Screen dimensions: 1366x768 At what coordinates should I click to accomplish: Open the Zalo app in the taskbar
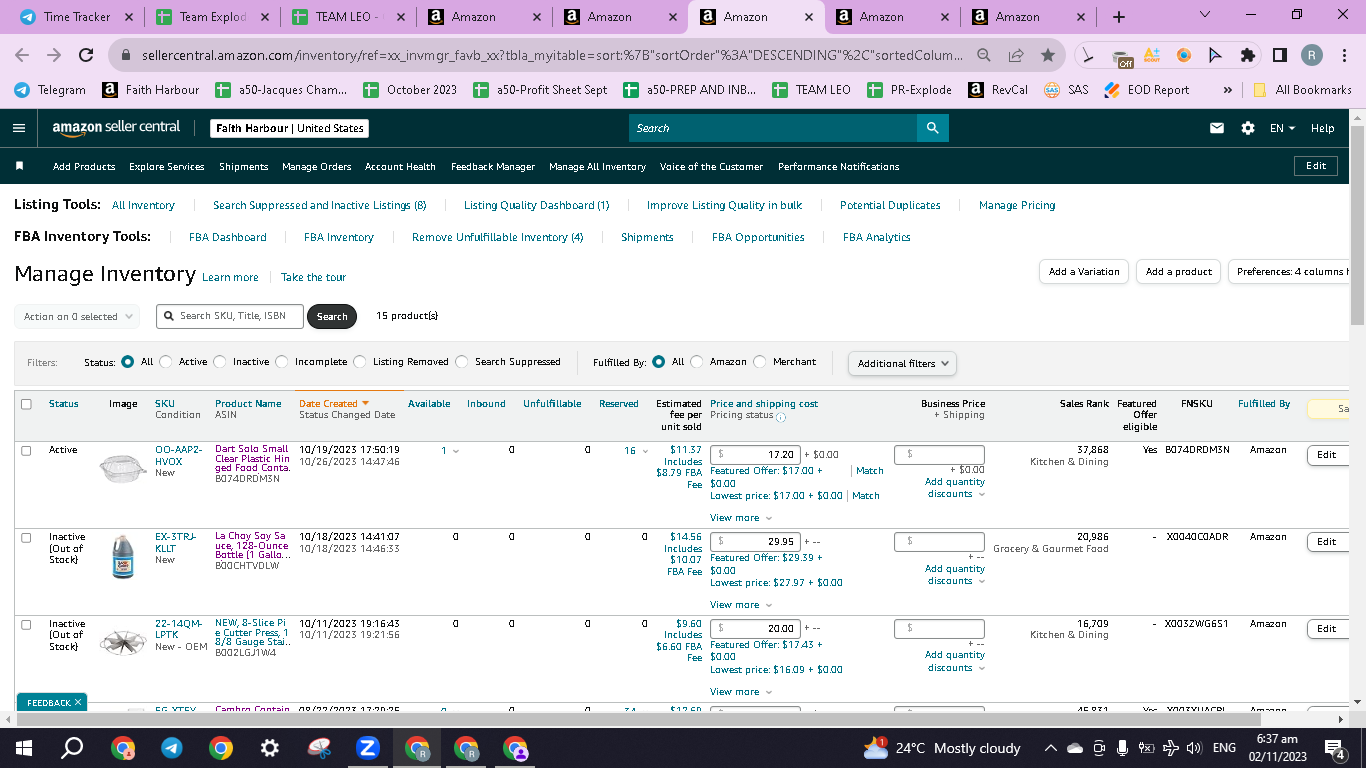click(368, 748)
